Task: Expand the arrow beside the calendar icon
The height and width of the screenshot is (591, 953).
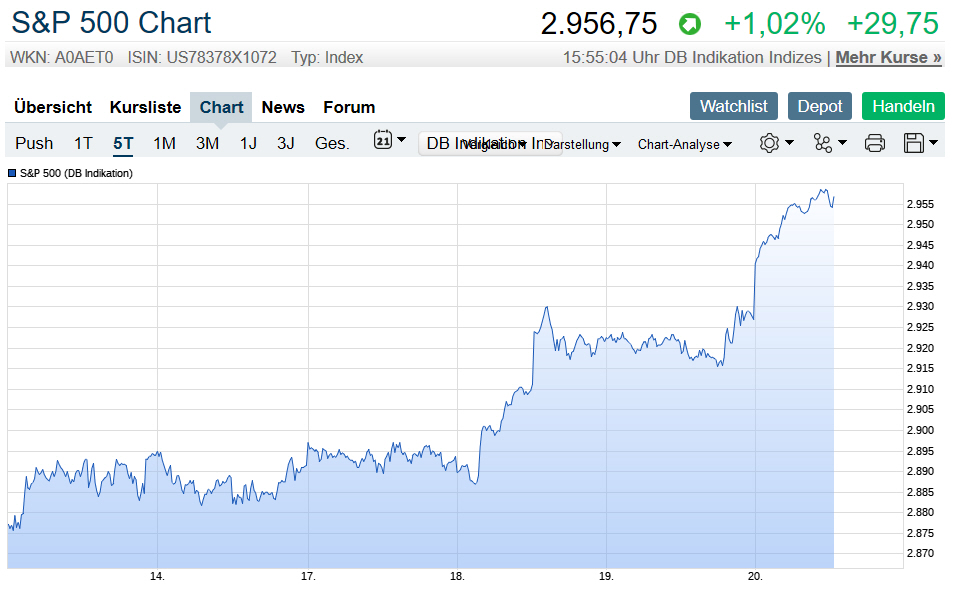Action: tap(401, 140)
